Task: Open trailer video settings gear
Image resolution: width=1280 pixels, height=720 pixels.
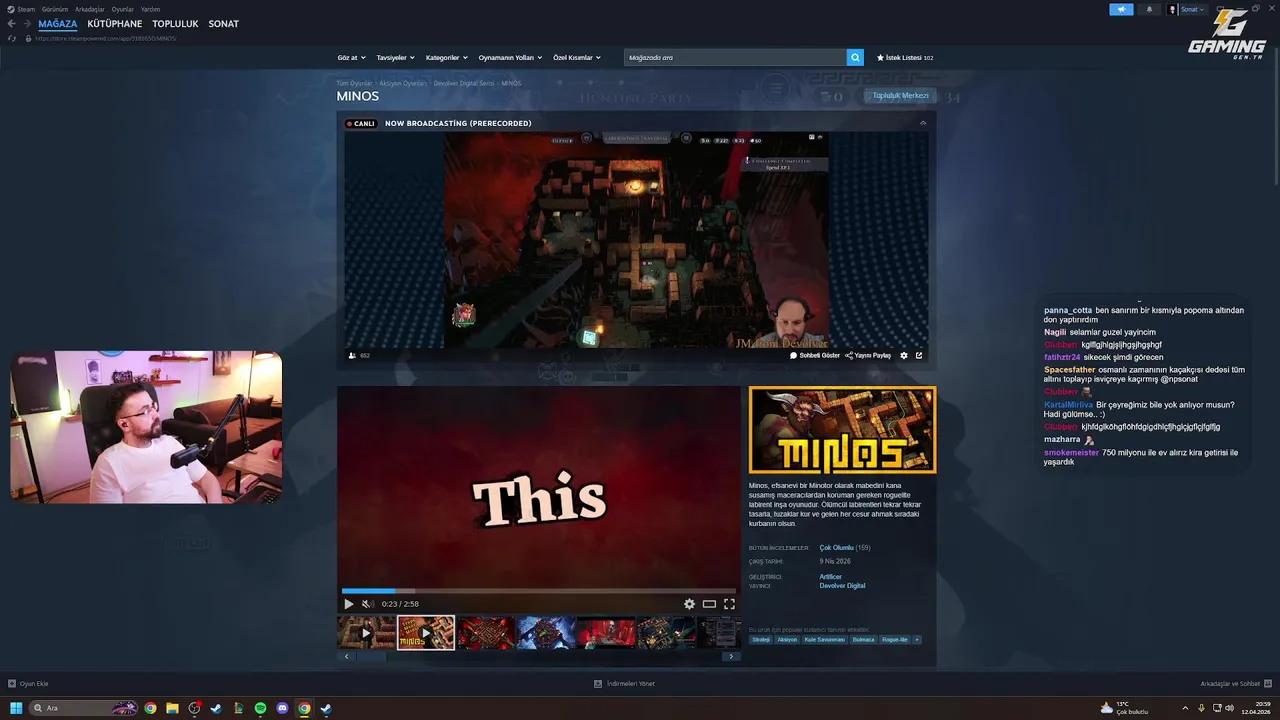Action: [689, 604]
